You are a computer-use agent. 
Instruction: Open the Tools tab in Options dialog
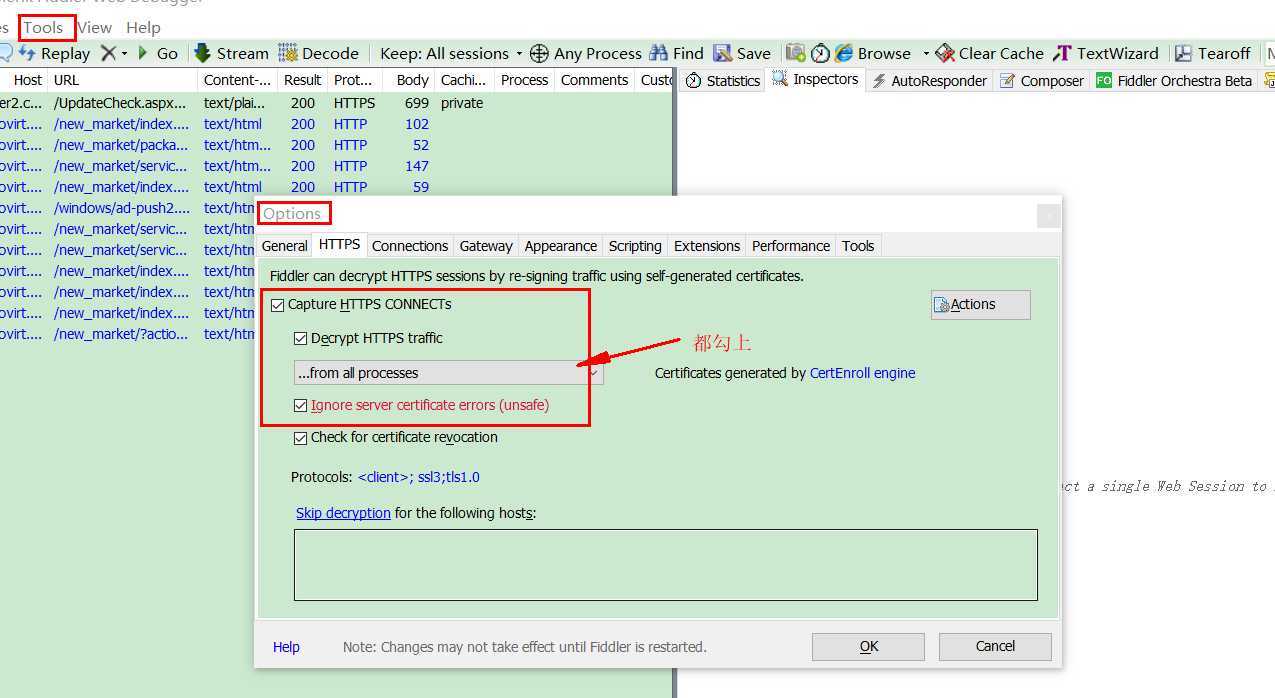tap(858, 246)
